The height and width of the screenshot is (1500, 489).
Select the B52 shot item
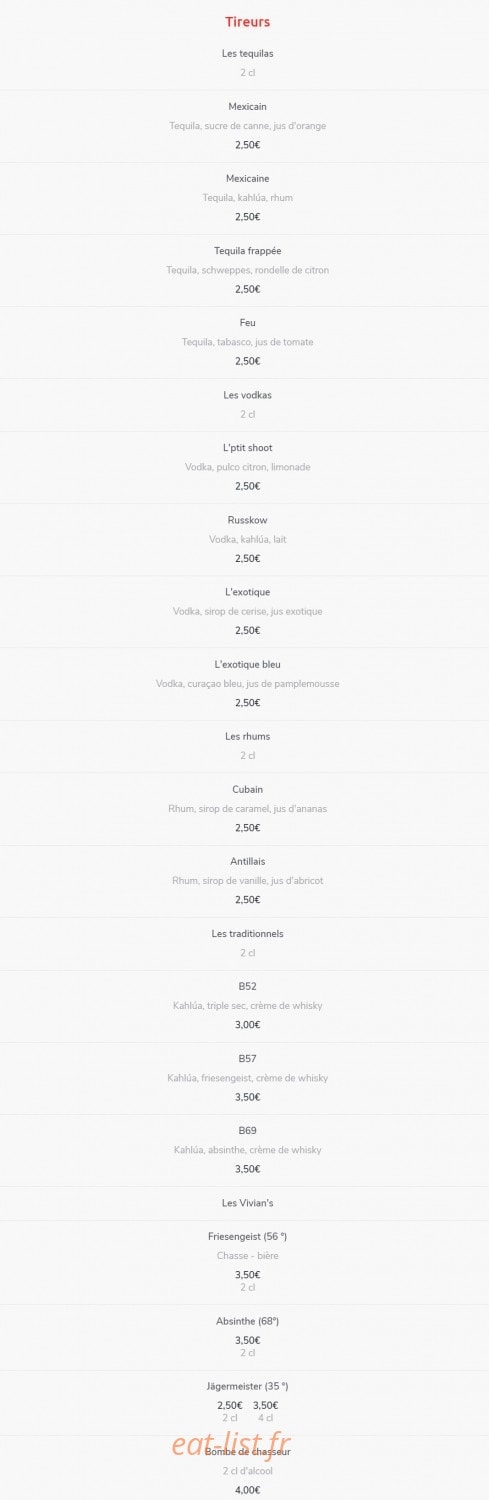[247, 986]
